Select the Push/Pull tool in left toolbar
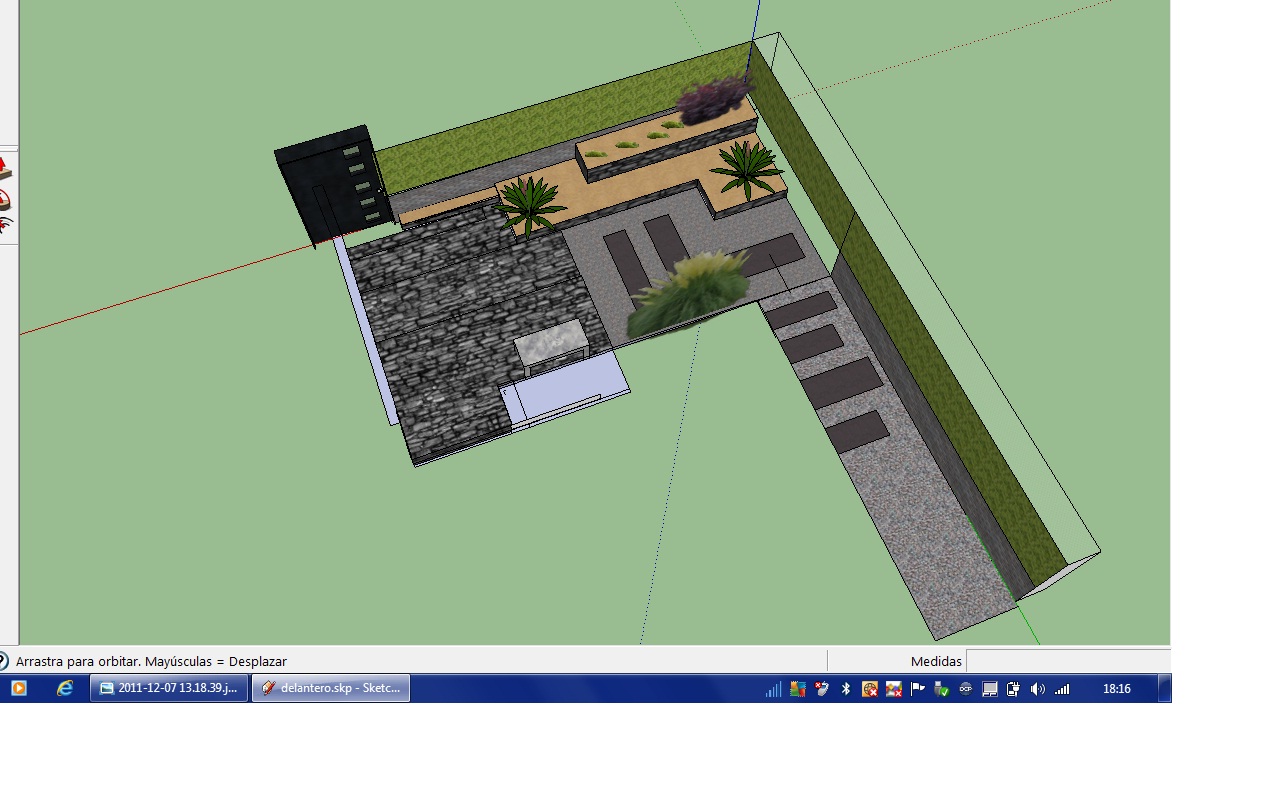Viewport: 1280px width, 800px height. click(x=5, y=166)
